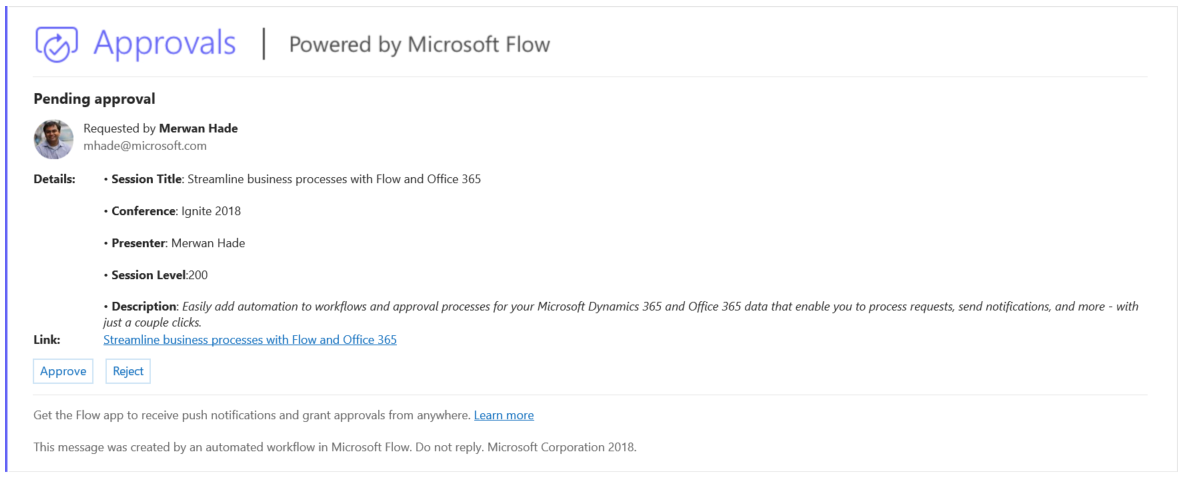
Task: Click the Powered by Microsoft Flow text
Action: pos(419,45)
